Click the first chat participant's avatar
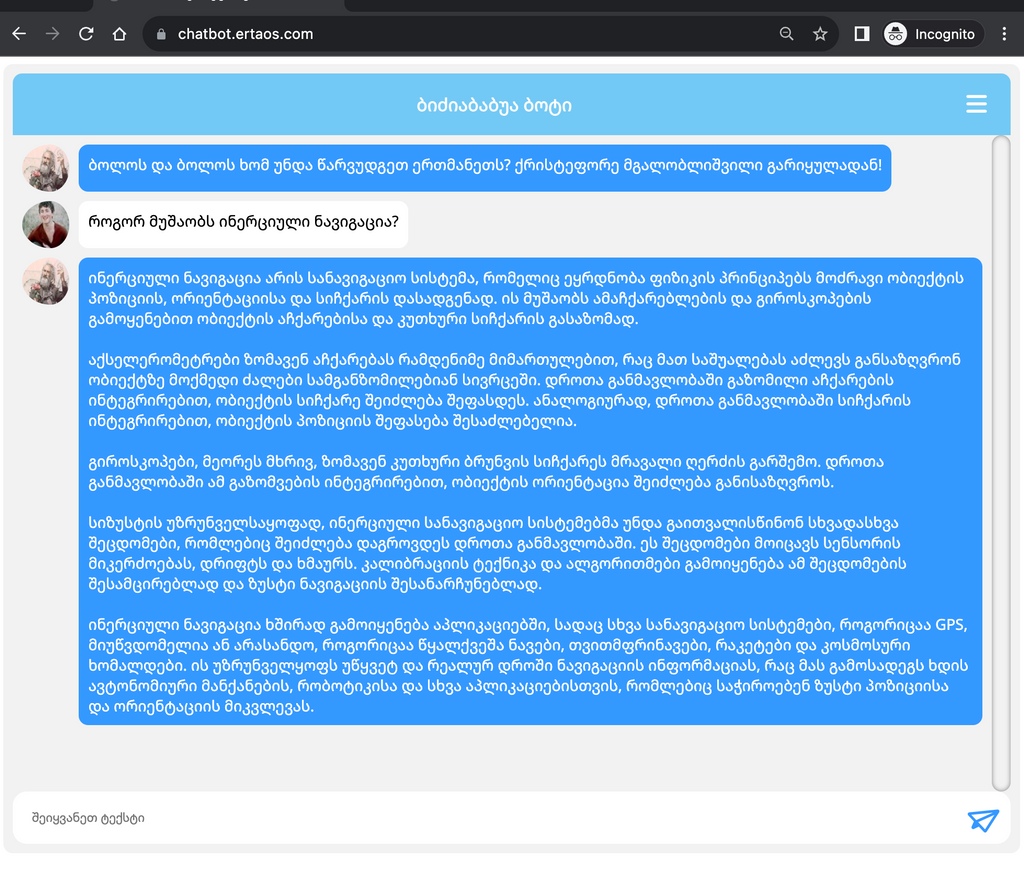Image resolution: width=1024 pixels, height=872 pixels. [x=44, y=167]
